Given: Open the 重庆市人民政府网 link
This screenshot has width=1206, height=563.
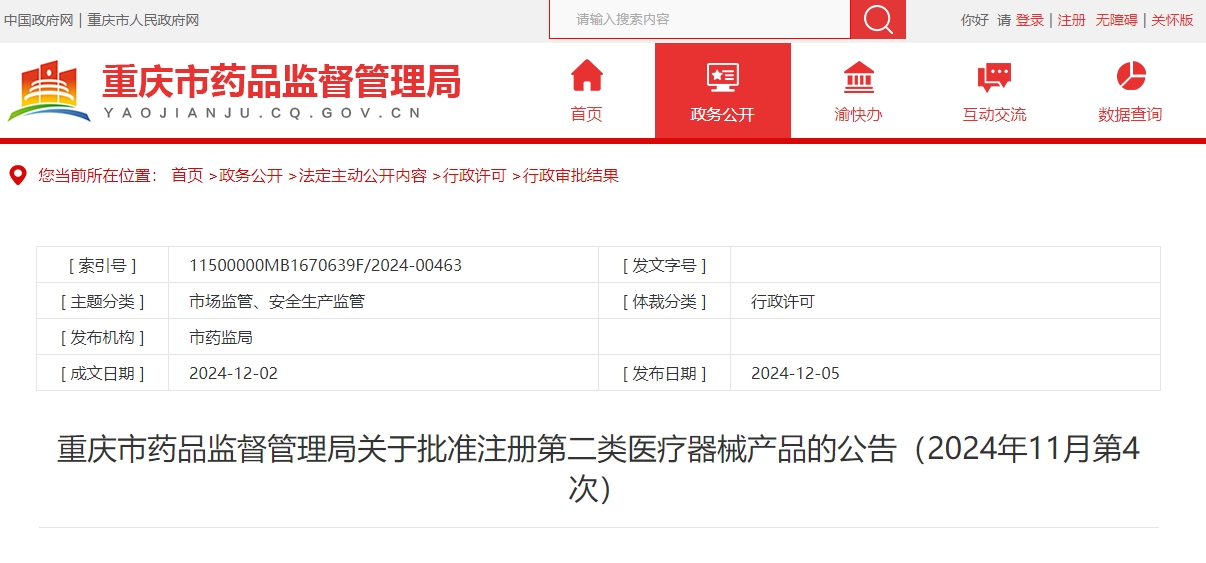Looking at the screenshot, I should [x=143, y=20].
